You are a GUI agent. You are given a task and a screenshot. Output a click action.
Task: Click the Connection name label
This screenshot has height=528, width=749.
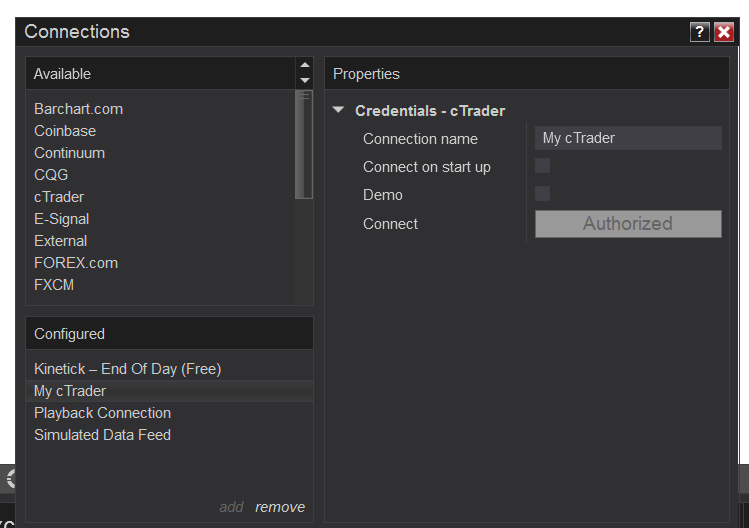pos(420,139)
